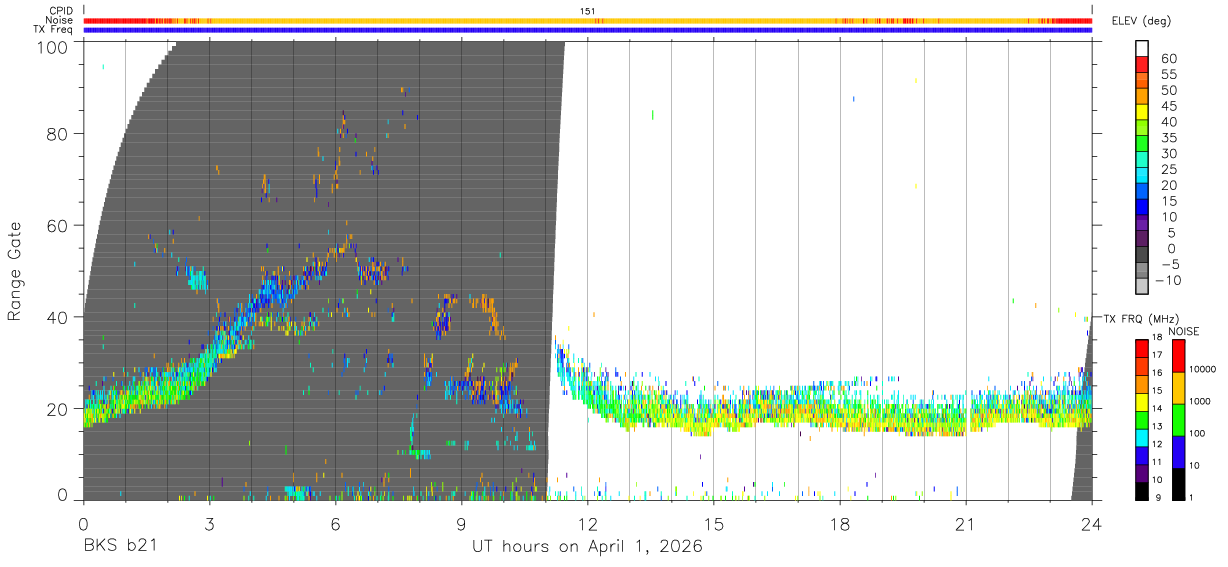Click the 9 hour tick on time axis
The height and width of the screenshot is (567, 1228).
462,523
